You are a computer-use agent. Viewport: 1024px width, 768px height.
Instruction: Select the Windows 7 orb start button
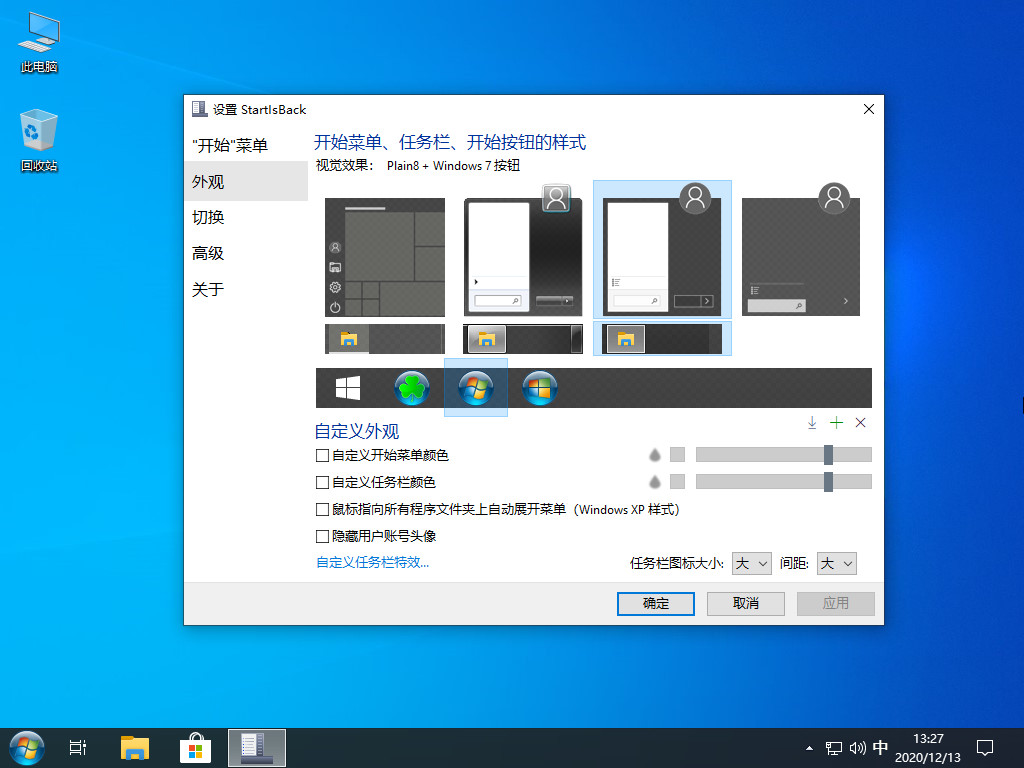click(476, 388)
